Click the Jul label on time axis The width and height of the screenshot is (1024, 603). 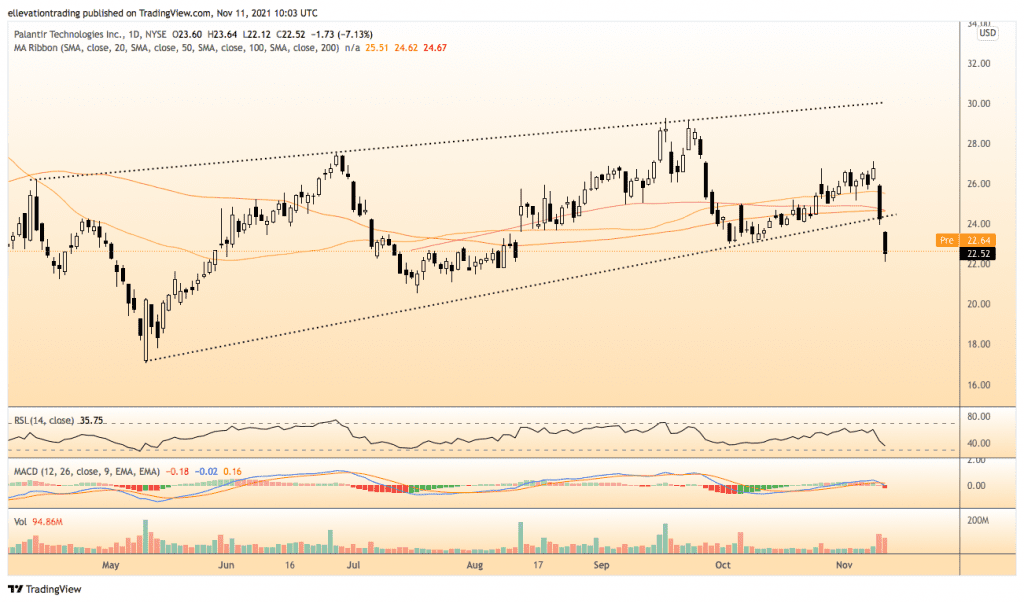(353, 565)
